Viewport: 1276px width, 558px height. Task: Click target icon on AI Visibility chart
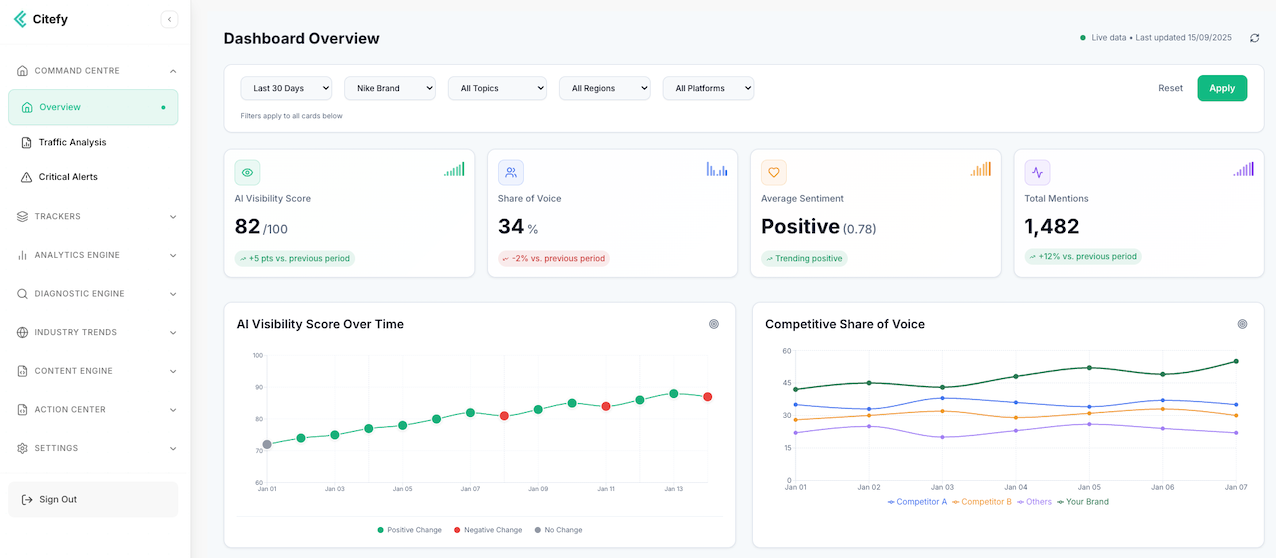(713, 324)
